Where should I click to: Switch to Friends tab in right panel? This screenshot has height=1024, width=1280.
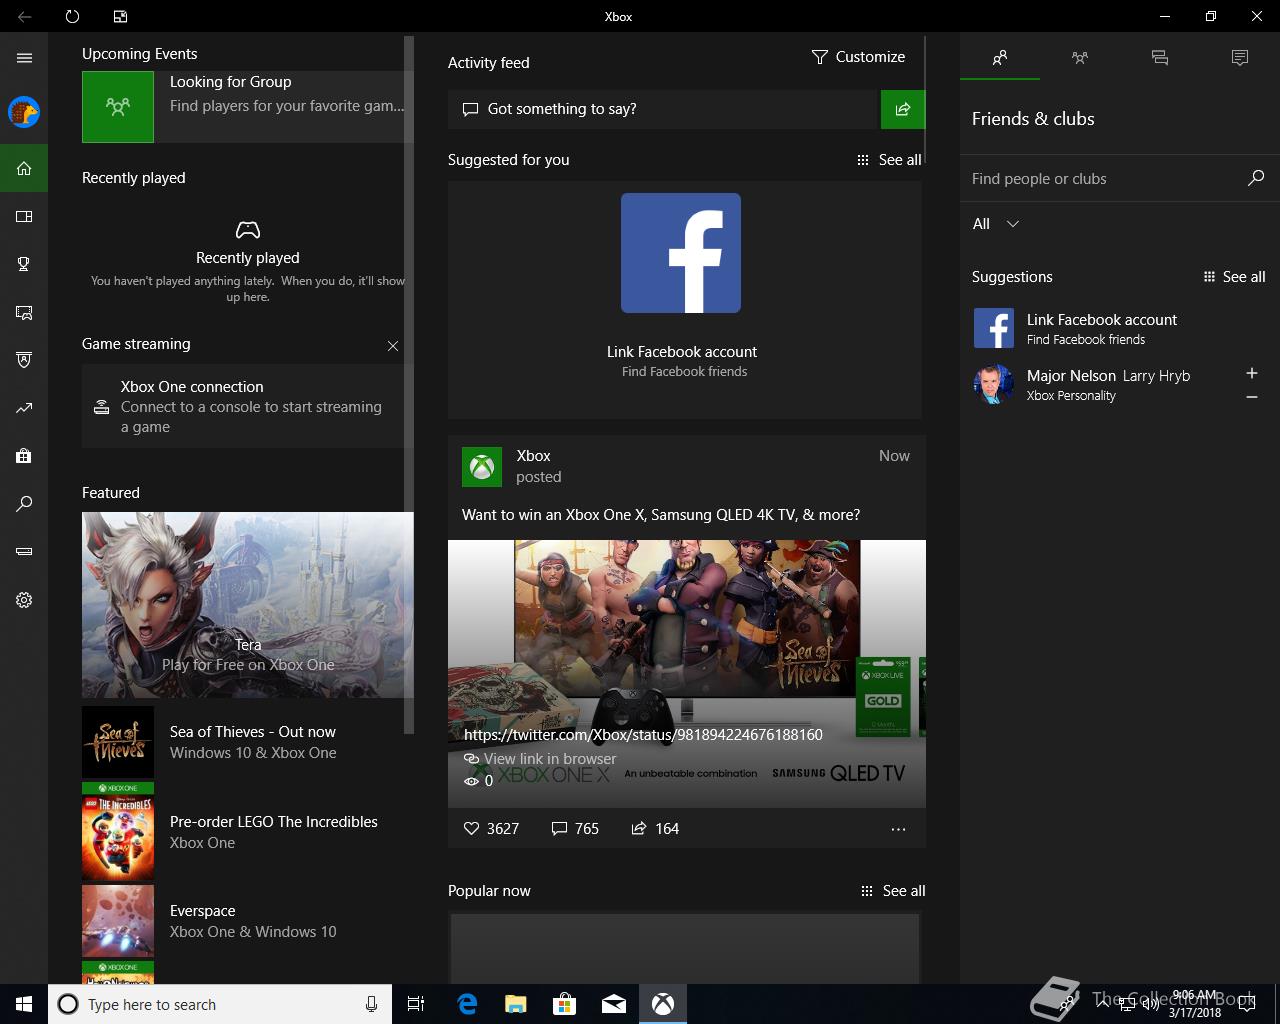(1000, 58)
